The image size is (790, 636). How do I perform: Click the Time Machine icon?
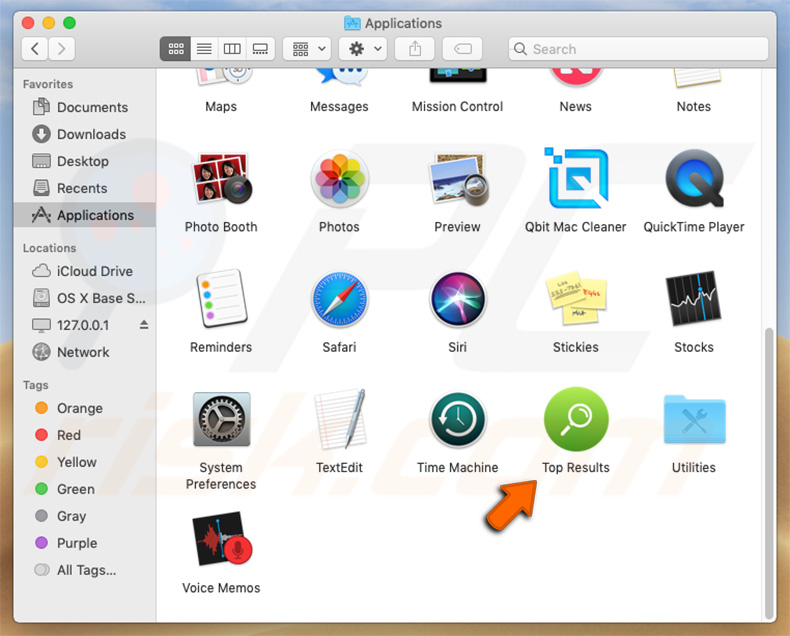pyautogui.click(x=458, y=419)
